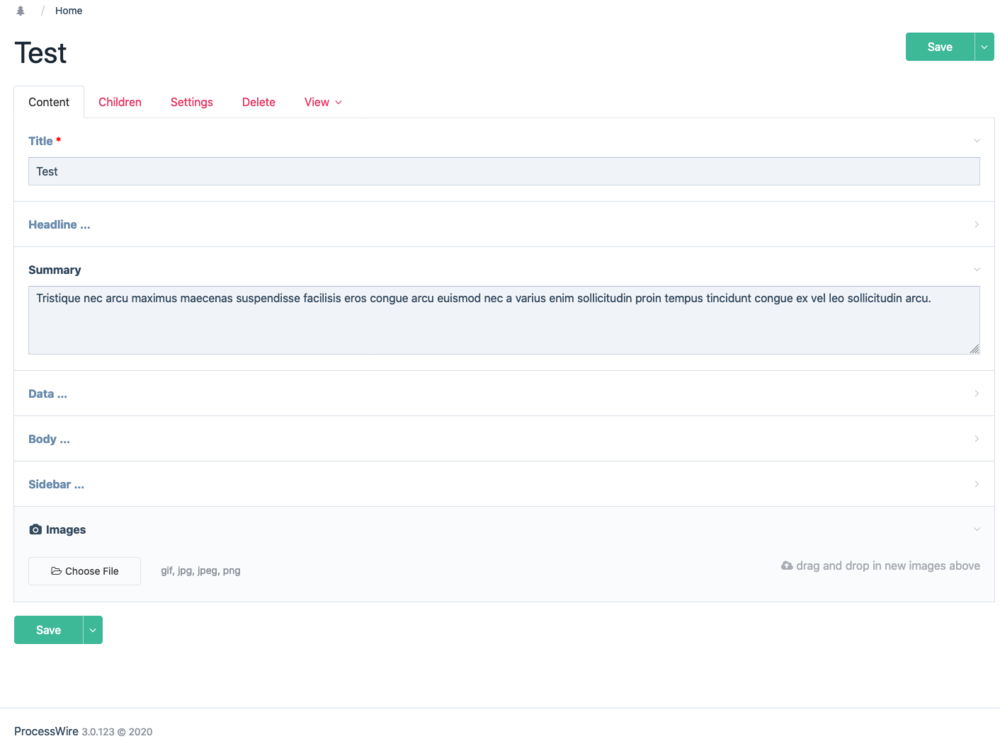Switch to the Settings tab

(191, 102)
